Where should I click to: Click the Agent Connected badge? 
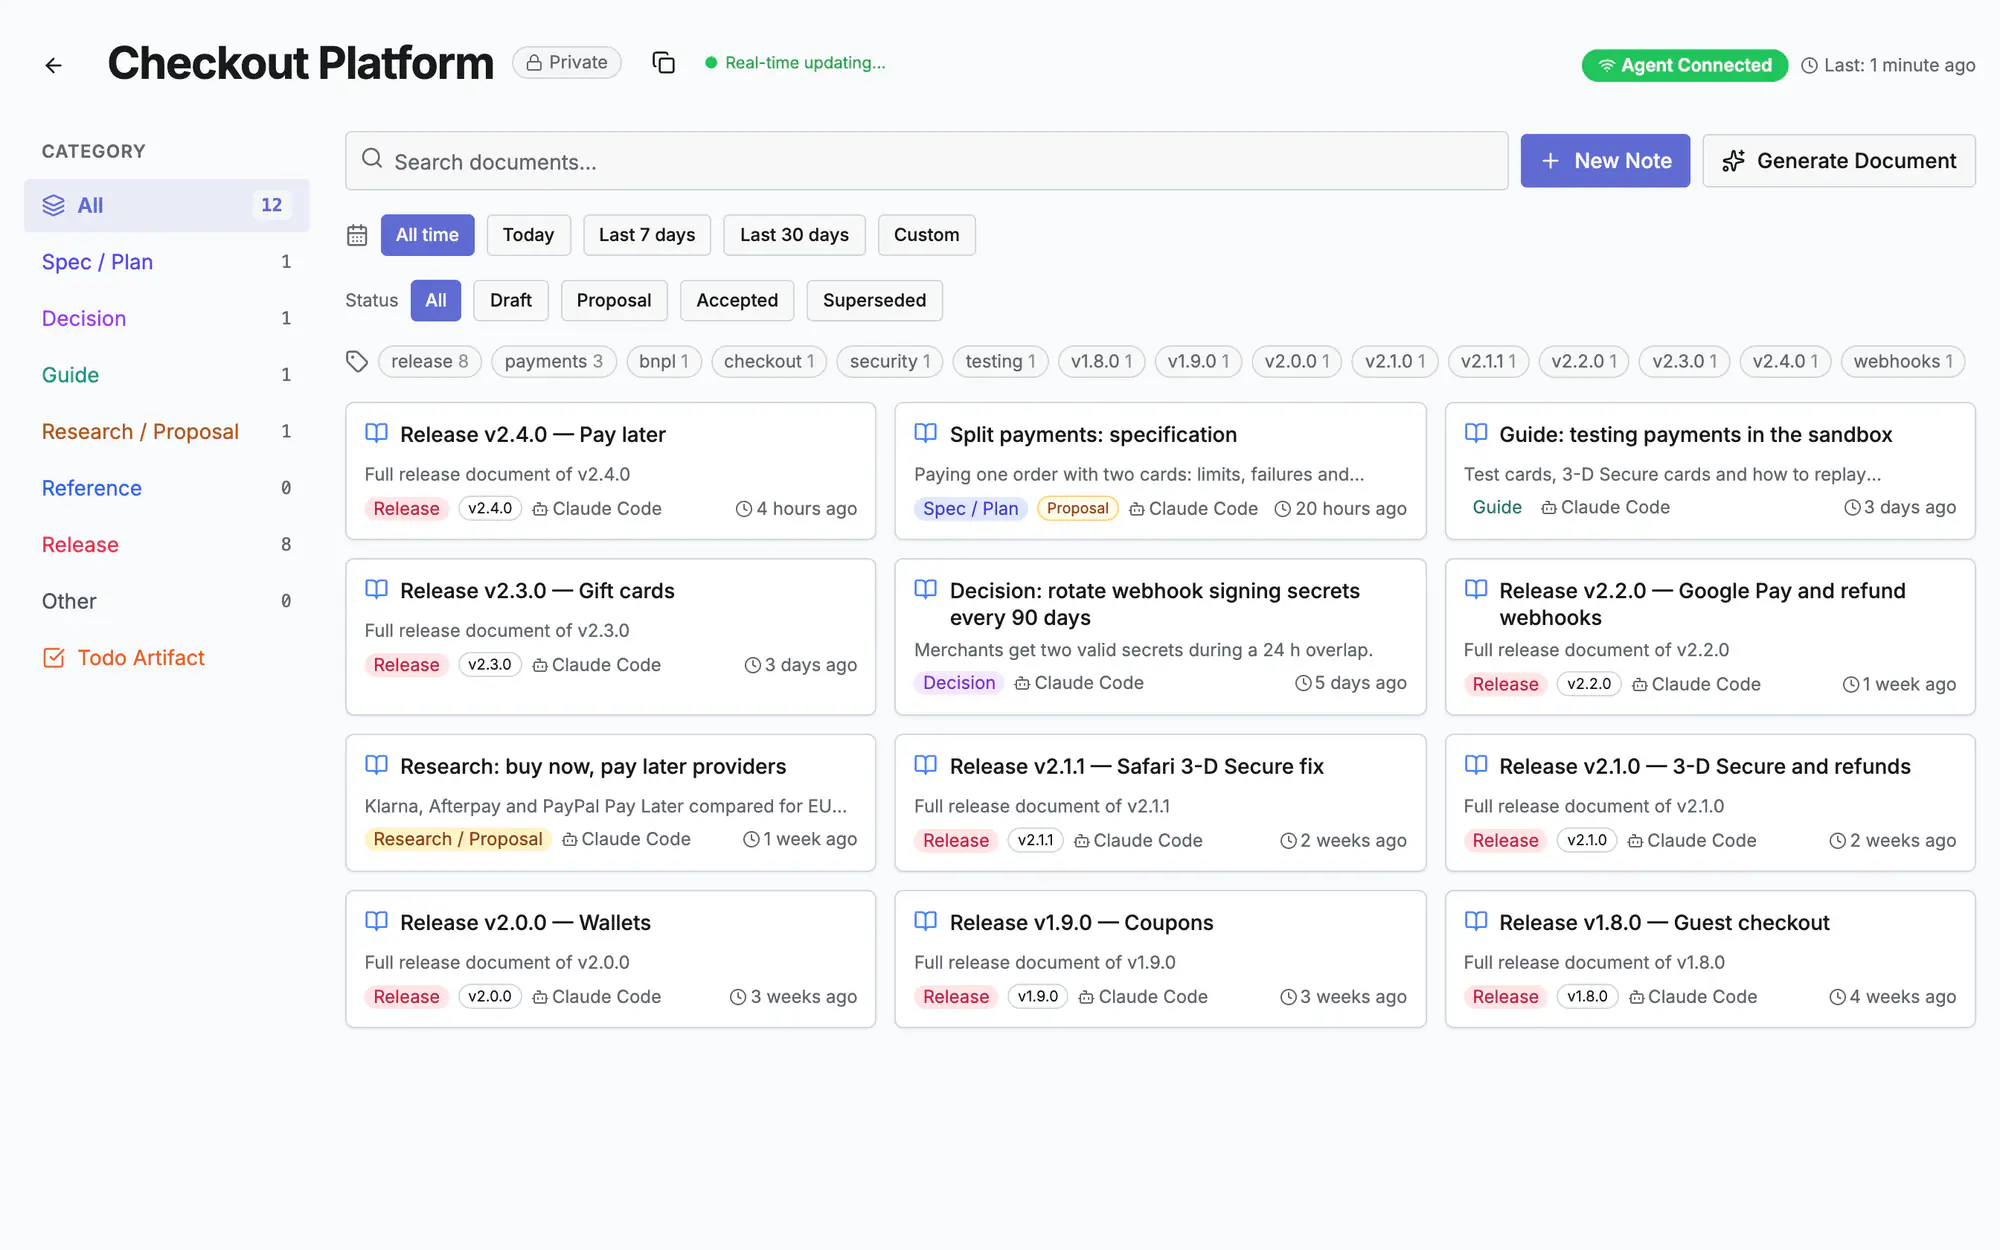(1685, 65)
